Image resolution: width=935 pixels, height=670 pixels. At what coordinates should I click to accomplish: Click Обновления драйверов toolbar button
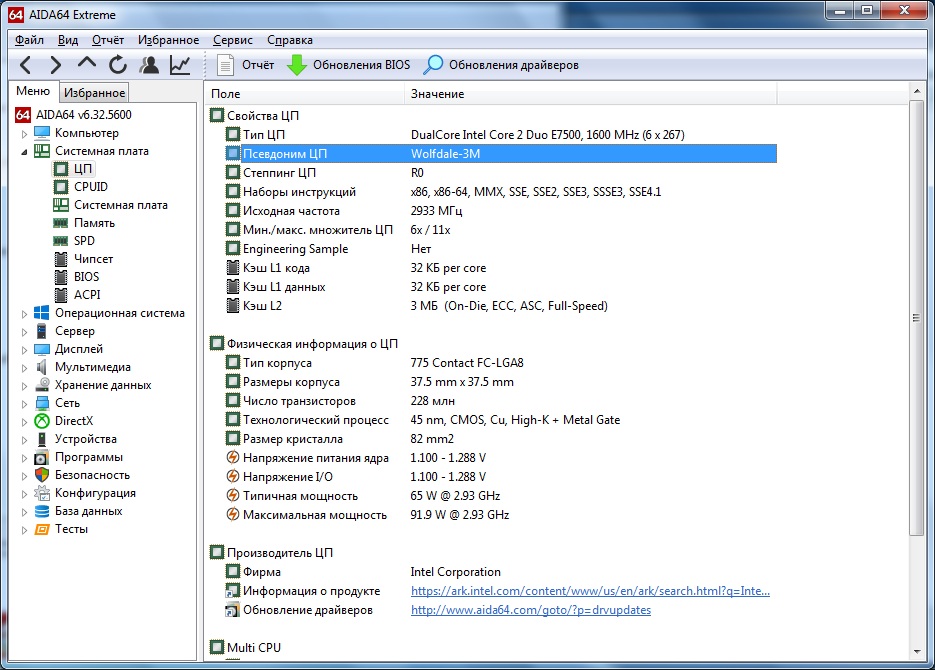(501, 64)
